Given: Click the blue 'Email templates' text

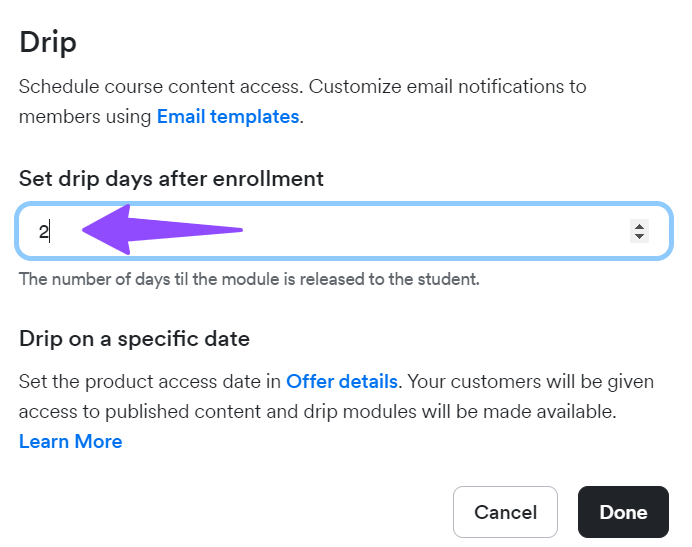Looking at the screenshot, I should pos(228,117).
